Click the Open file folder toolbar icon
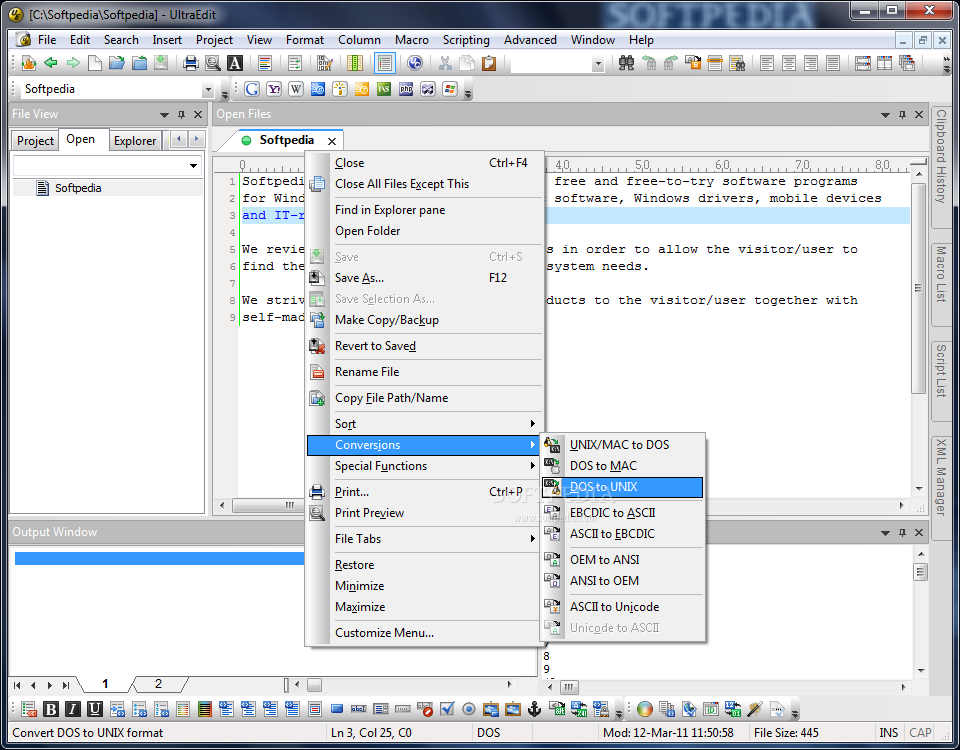Screen dimensions: 960x750 [117, 62]
